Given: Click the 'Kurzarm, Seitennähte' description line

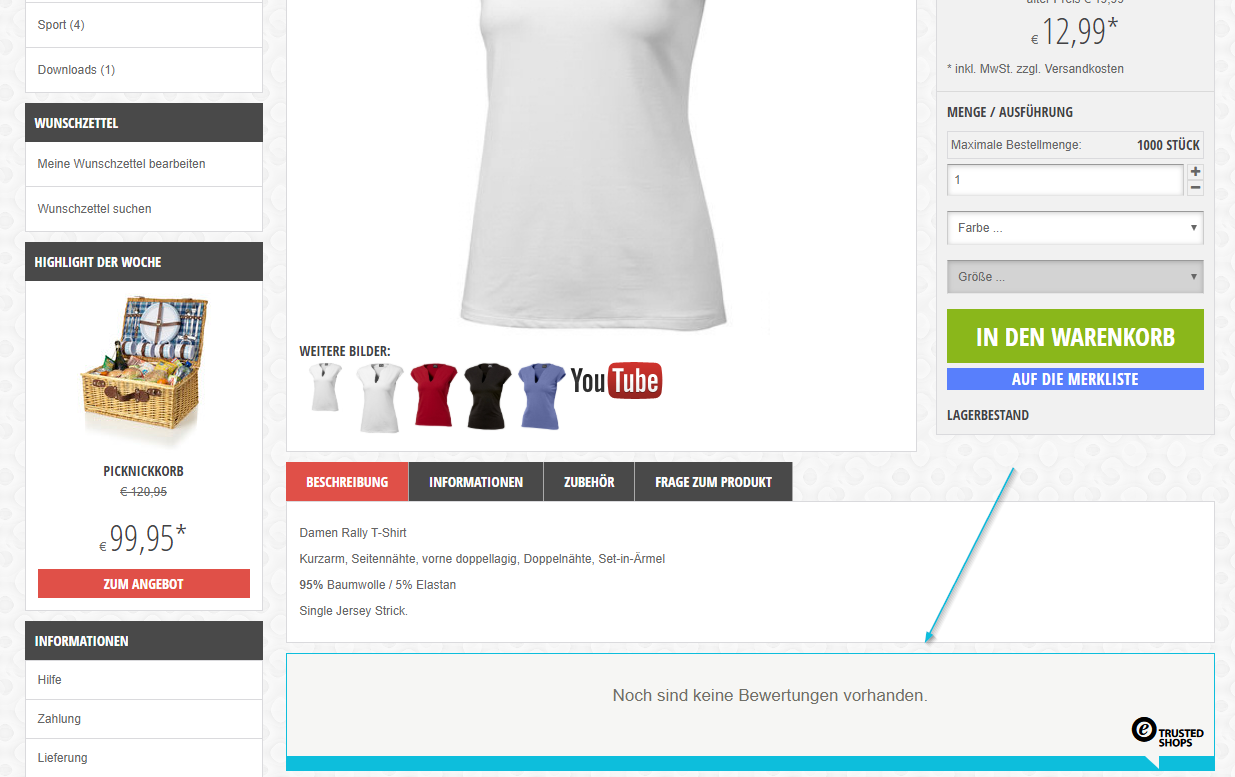Looking at the screenshot, I should click(482, 559).
